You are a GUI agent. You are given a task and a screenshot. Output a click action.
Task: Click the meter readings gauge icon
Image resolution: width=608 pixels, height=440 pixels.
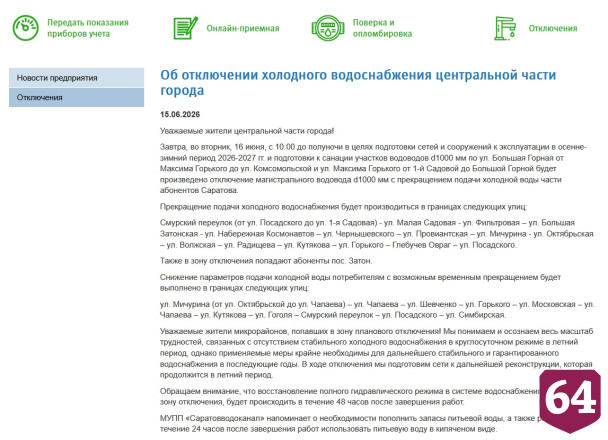tap(26, 28)
